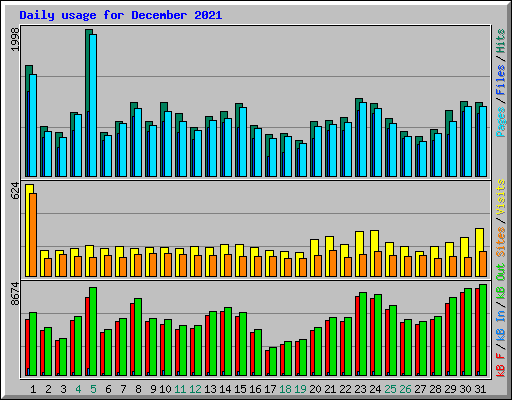
Task: Click the cyan files bar for day 23
Action: coord(363,139)
